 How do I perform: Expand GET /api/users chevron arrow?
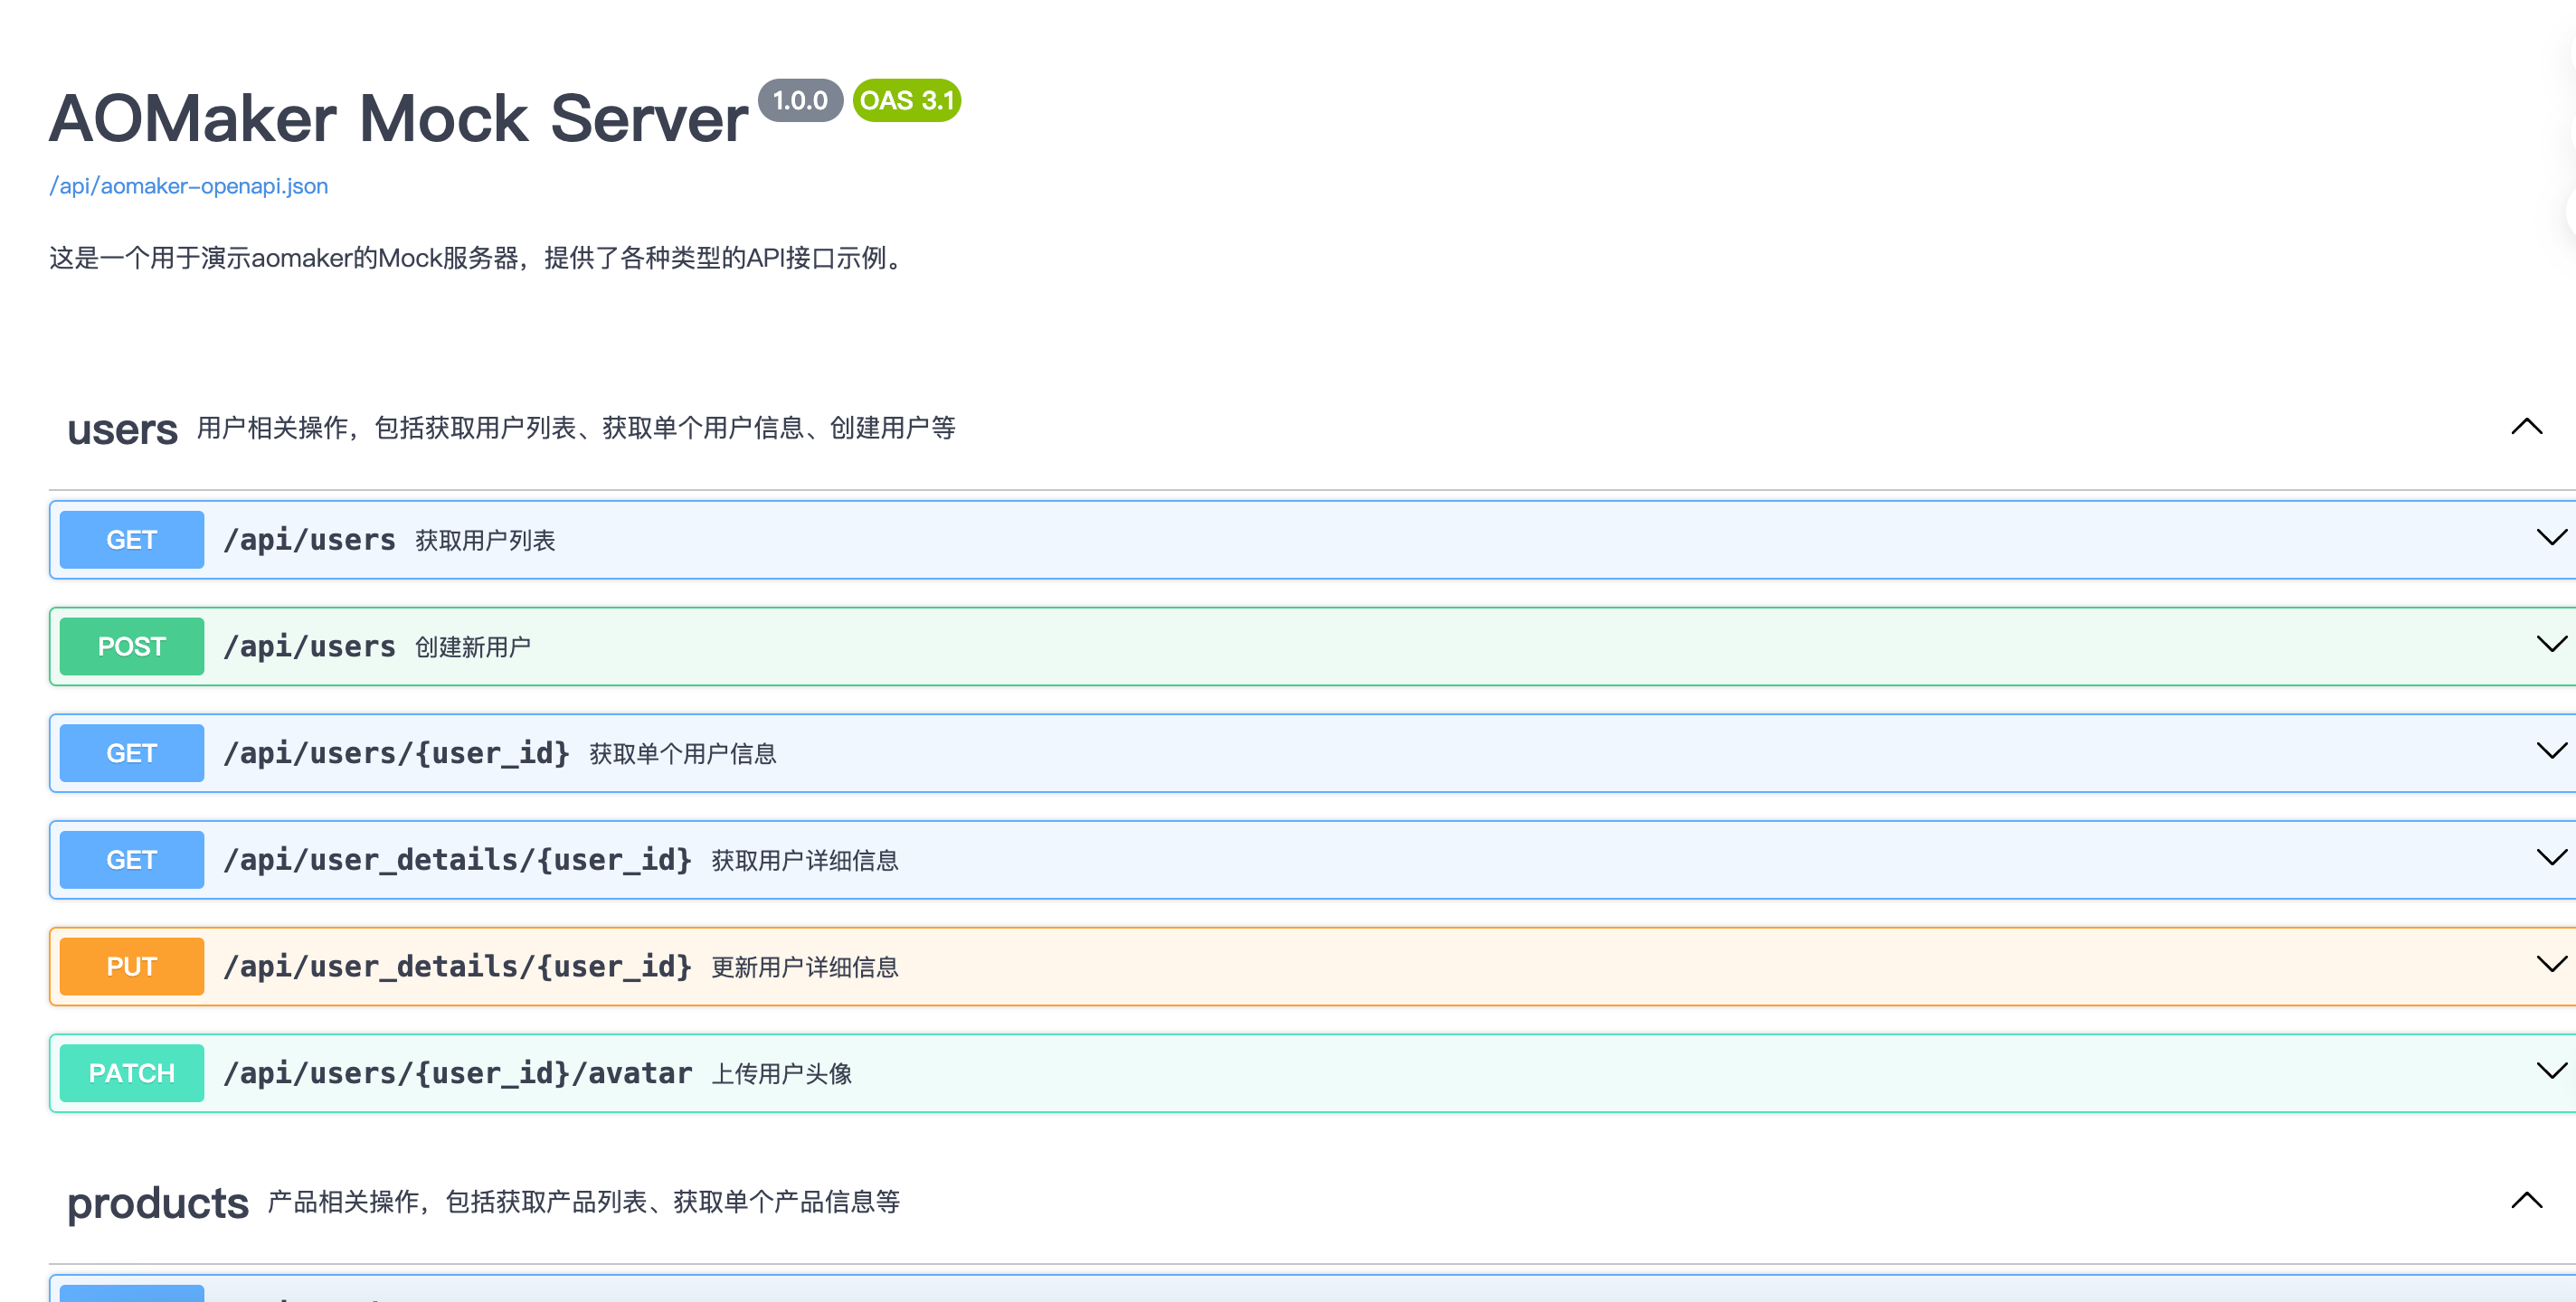pos(2551,538)
